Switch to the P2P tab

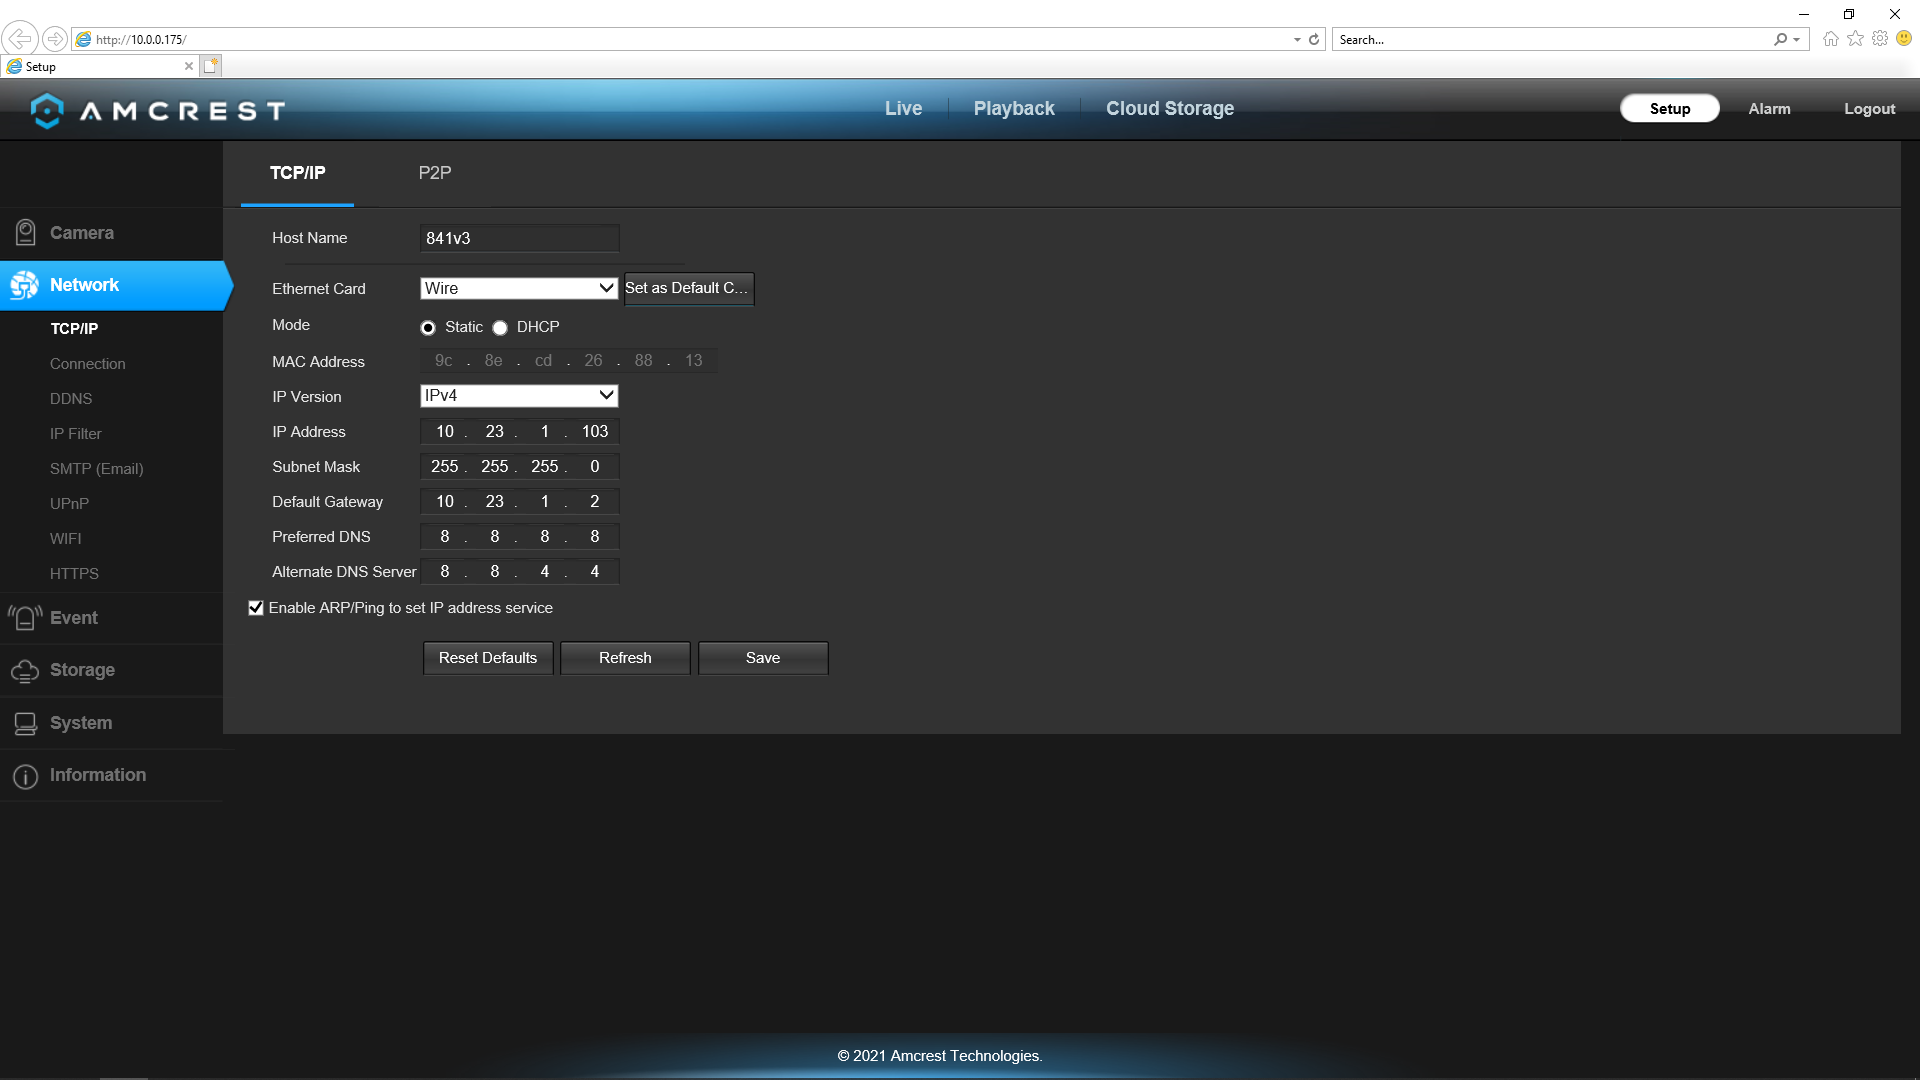pyautogui.click(x=435, y=173)
